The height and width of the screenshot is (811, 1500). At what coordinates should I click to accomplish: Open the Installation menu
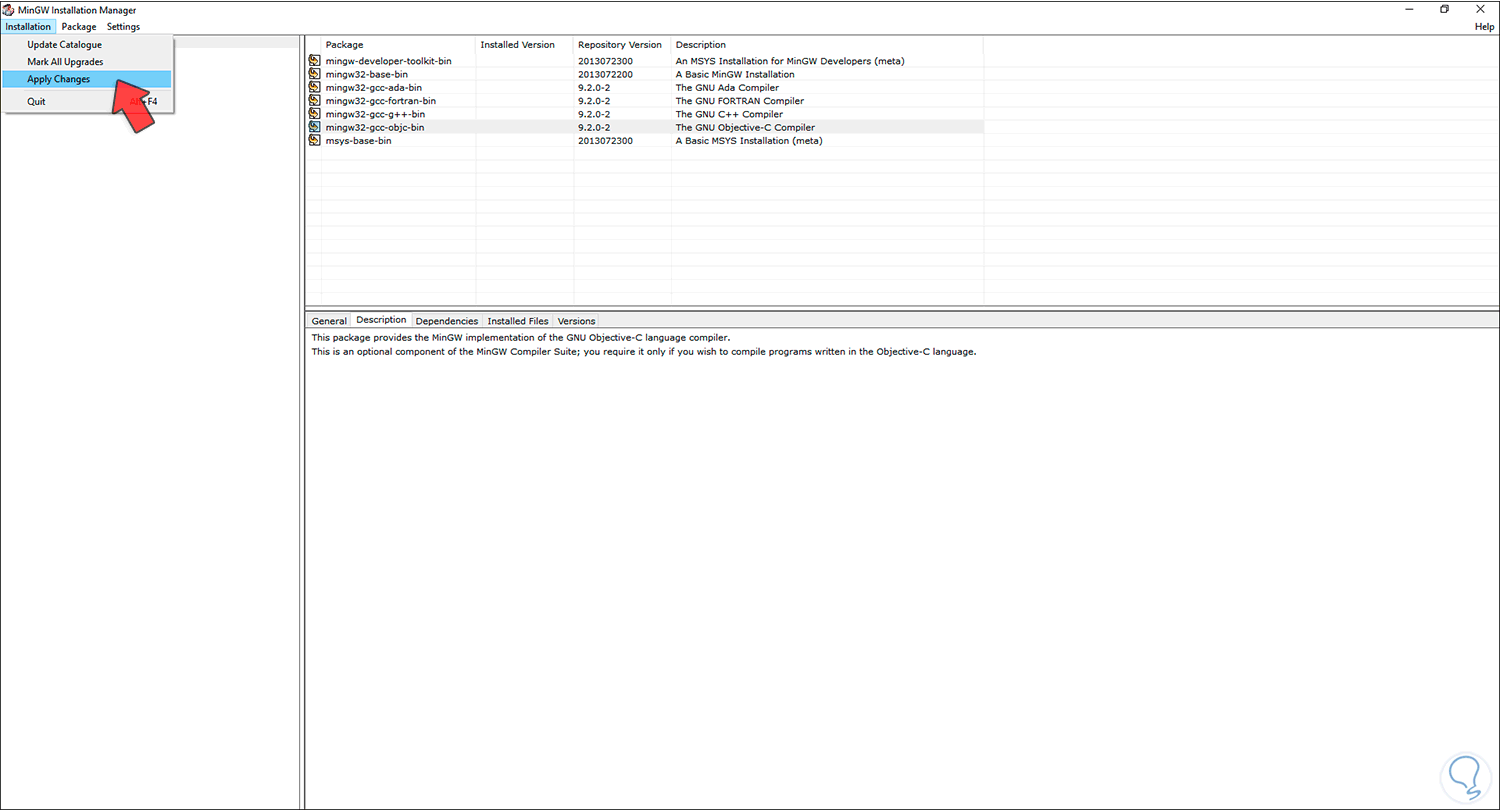tap(28, 26)
